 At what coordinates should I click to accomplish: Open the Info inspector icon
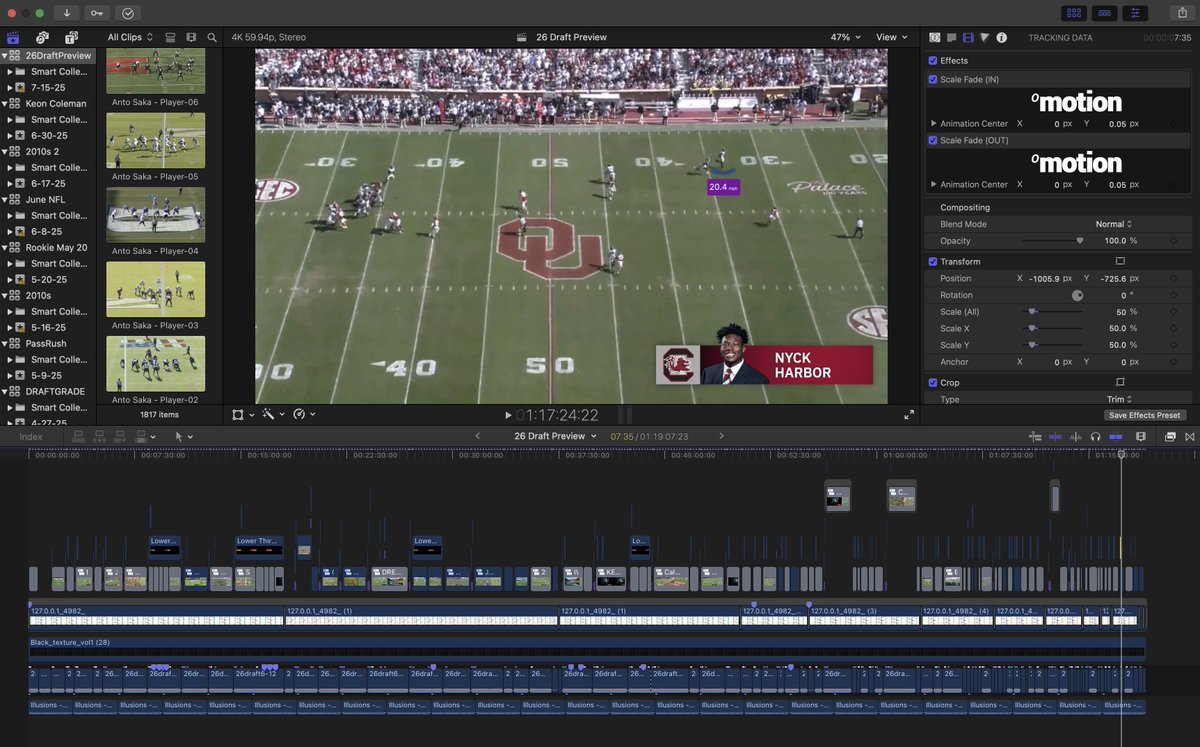click(x=1002, y=37)
